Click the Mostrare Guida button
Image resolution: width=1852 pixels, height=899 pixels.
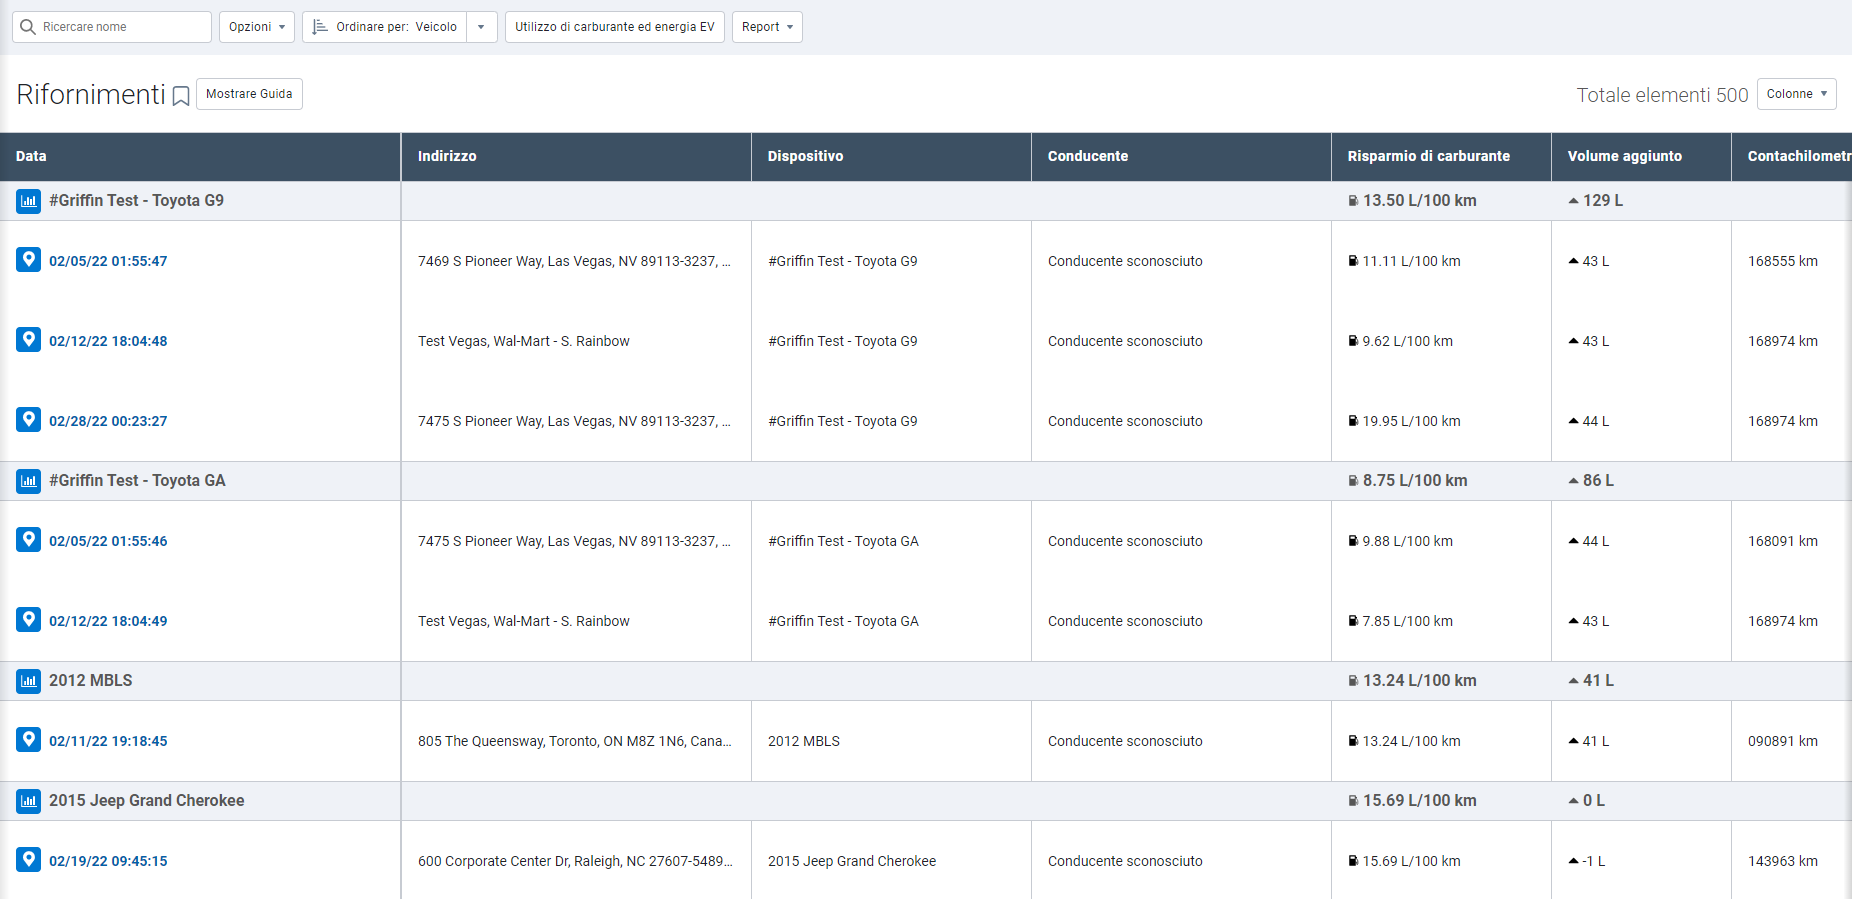coord(249,94)
